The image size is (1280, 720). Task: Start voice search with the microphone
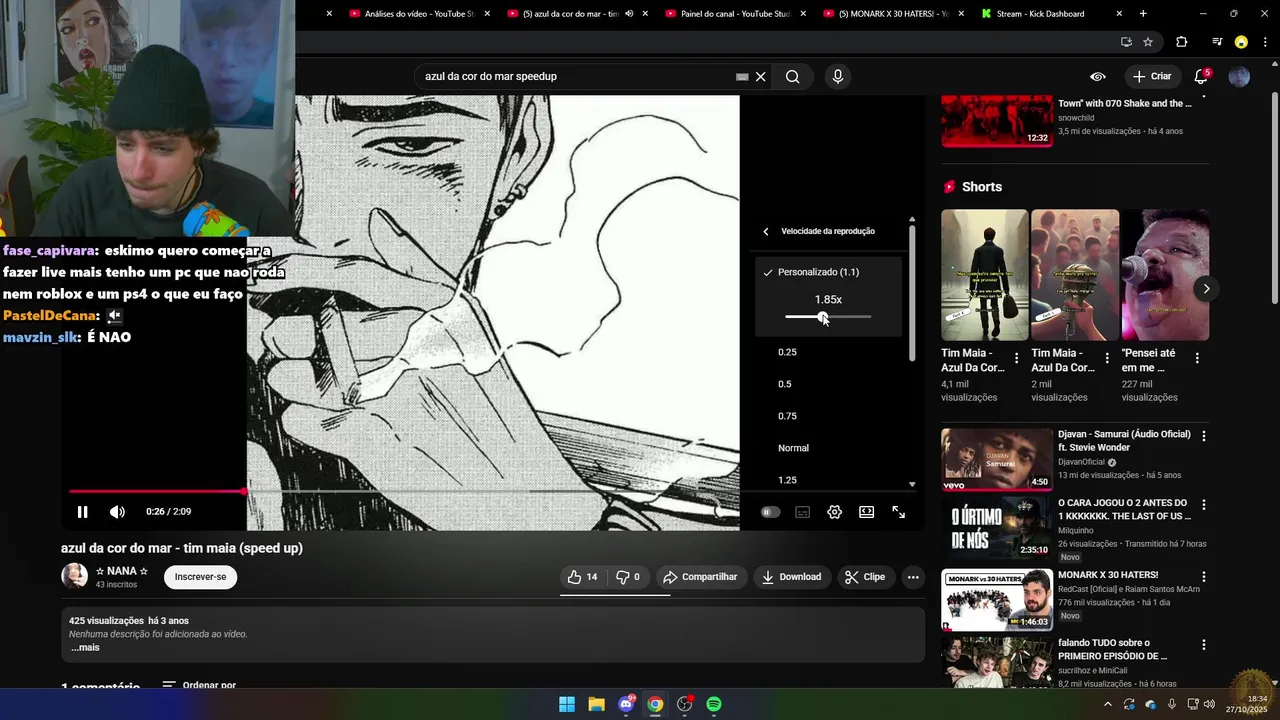[838, 76]
